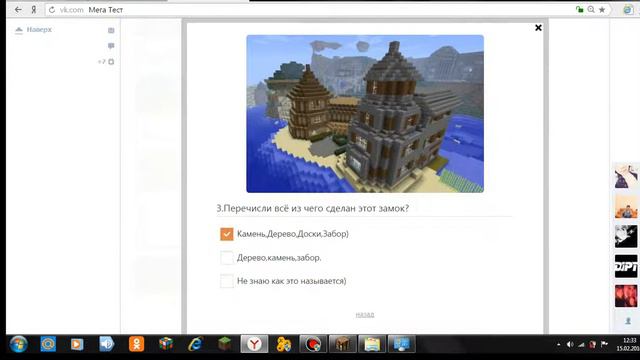Check the Дерево,камень,забор. checkbox
Image resolution: width=640 pixels, height=360 pixels.
(x=227, y=258)
